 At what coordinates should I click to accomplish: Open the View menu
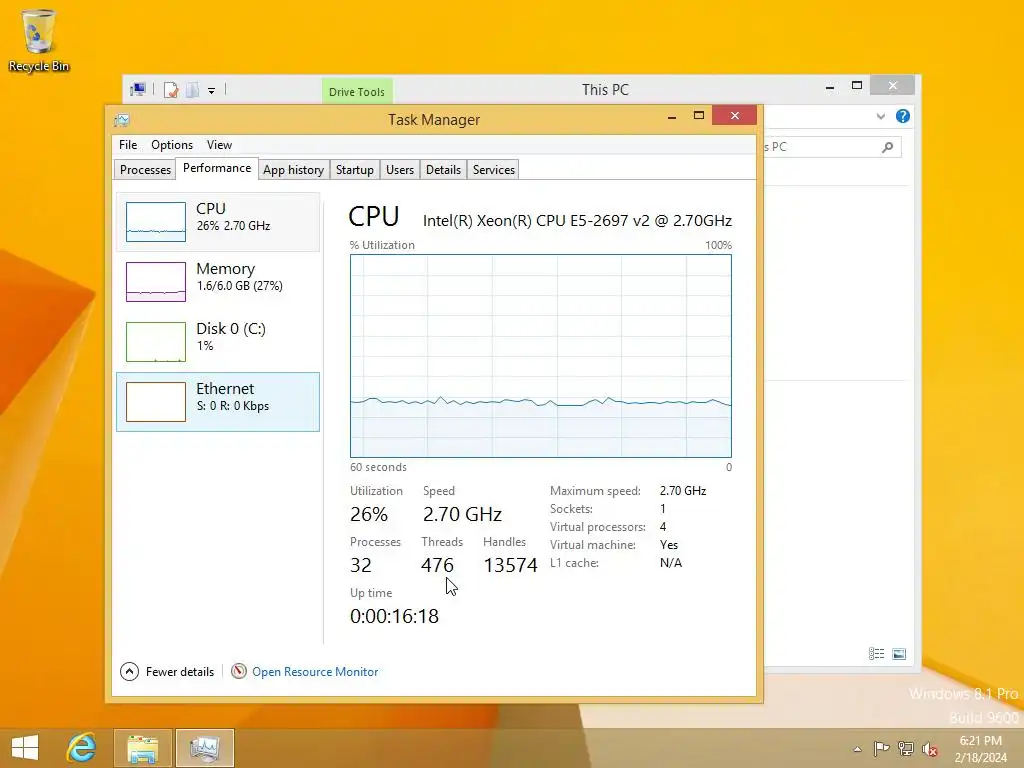[219, 145]
